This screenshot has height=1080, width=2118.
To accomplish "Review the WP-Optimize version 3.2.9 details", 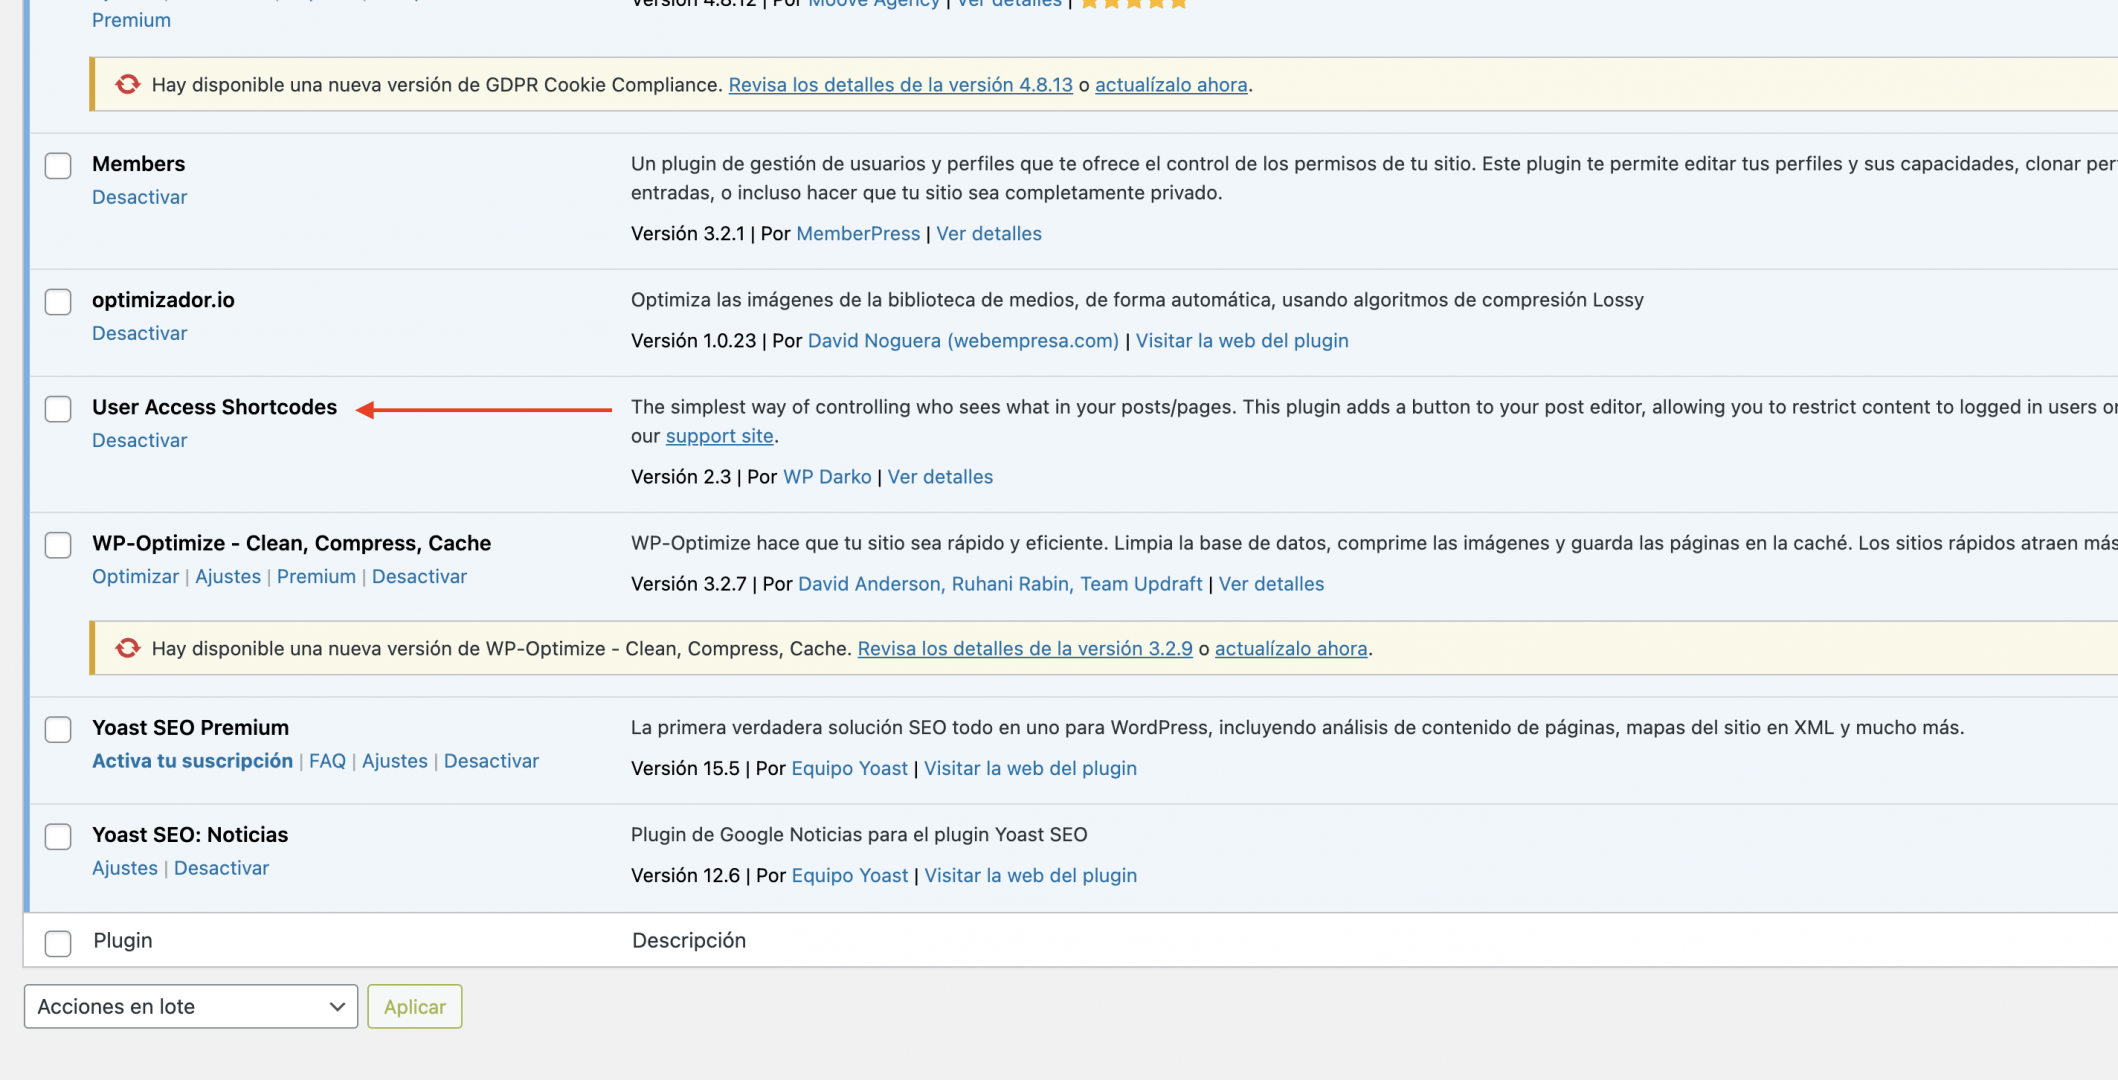I will pyautogui.click(x=1025, y=649).
